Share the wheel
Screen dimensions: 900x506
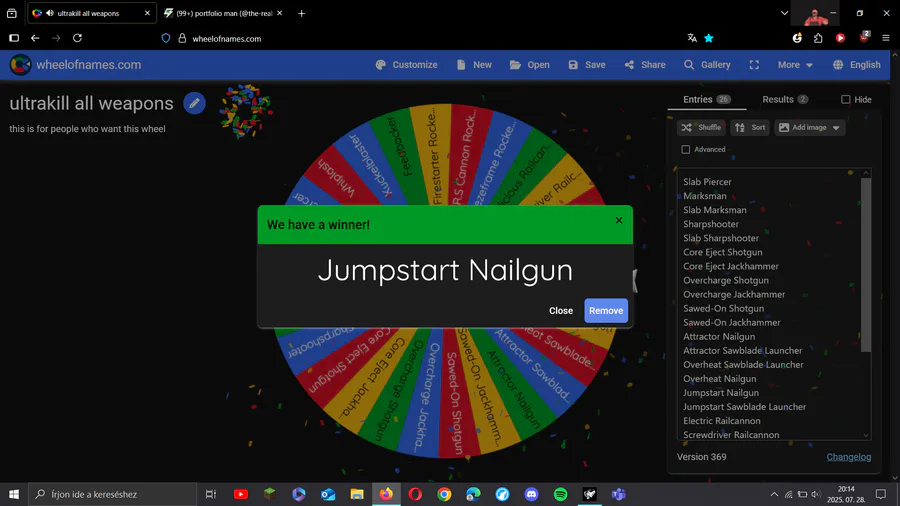tap(645, 65)
